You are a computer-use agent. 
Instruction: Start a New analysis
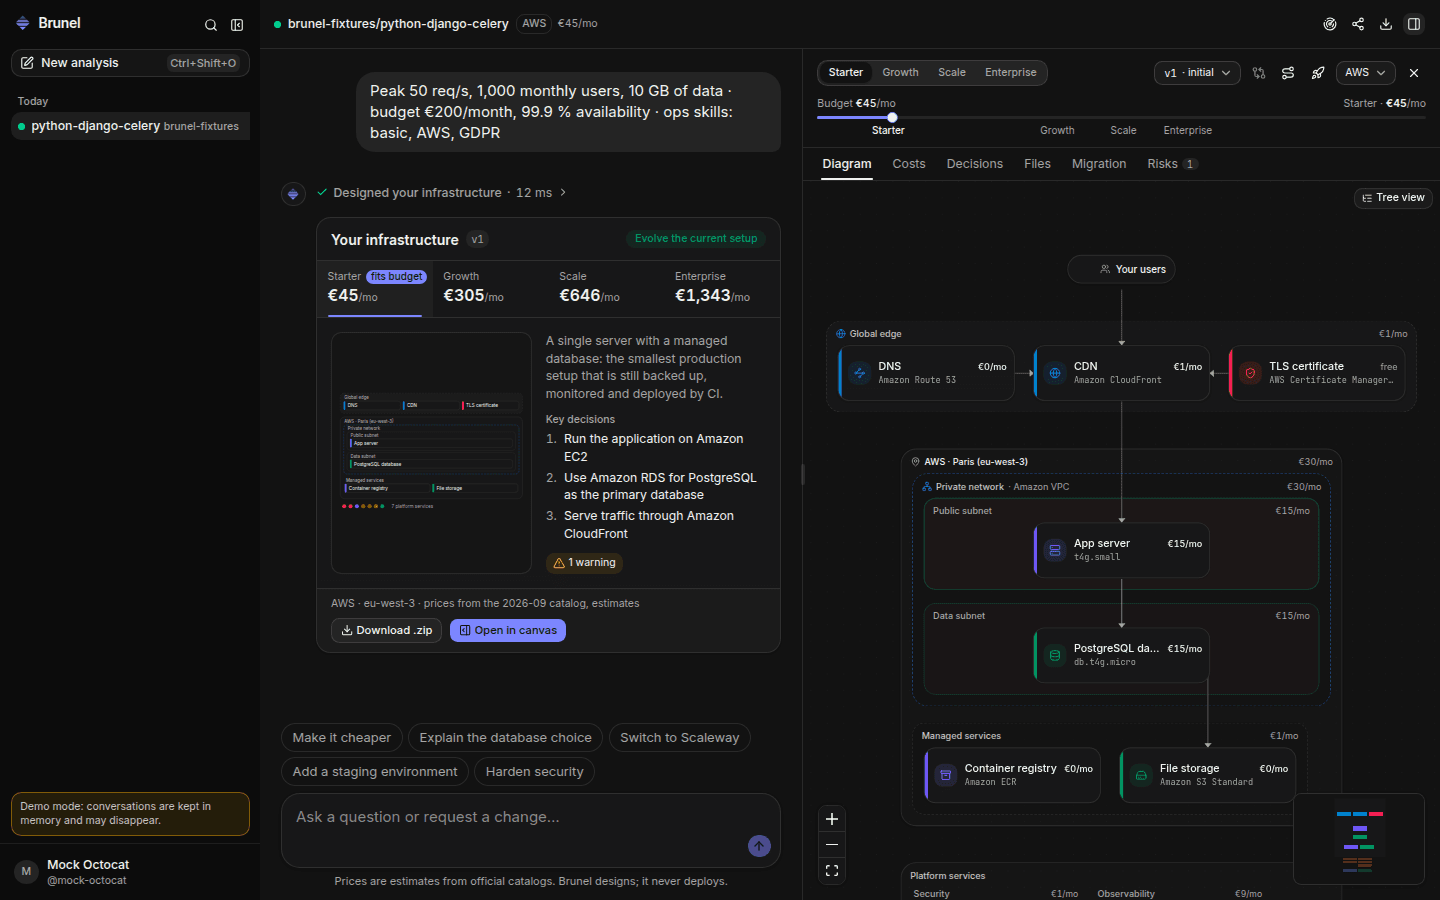[130, 63]
